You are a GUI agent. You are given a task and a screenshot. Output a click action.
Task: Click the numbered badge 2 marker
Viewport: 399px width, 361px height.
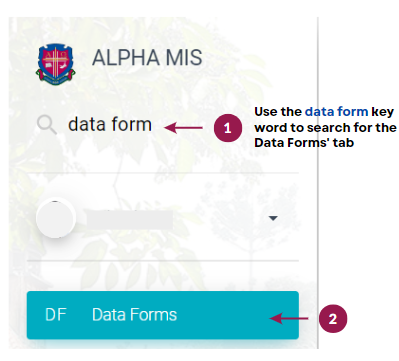[x=333, y=319]
